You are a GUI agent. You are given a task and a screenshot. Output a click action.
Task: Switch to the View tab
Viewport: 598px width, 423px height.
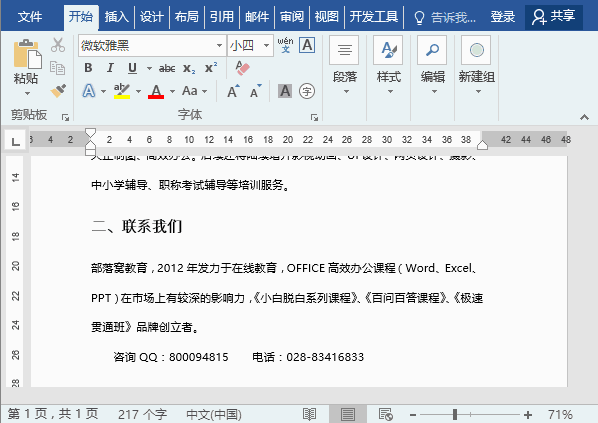click(x=326, y=17)
